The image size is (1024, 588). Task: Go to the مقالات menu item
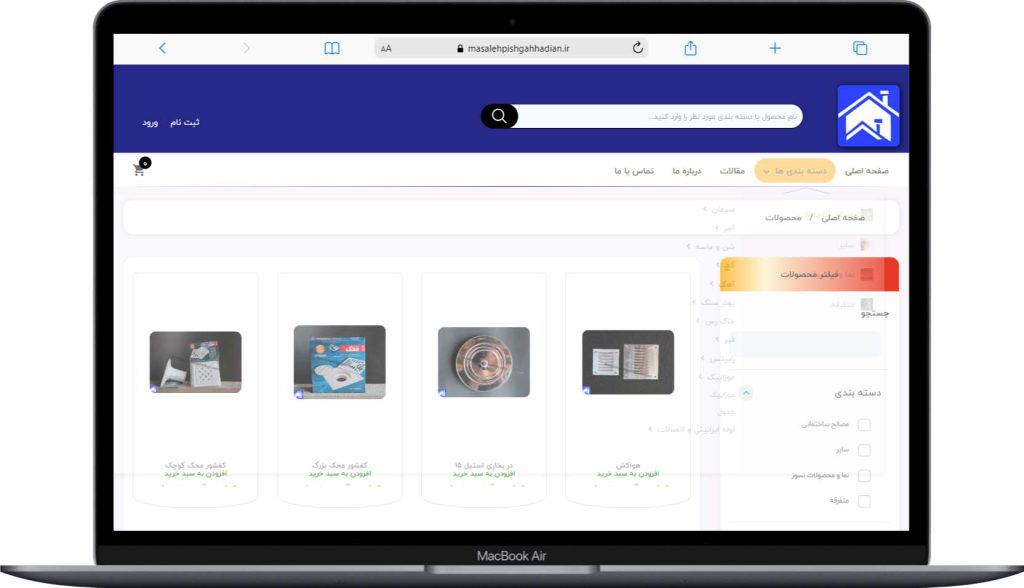click(733, 171)
